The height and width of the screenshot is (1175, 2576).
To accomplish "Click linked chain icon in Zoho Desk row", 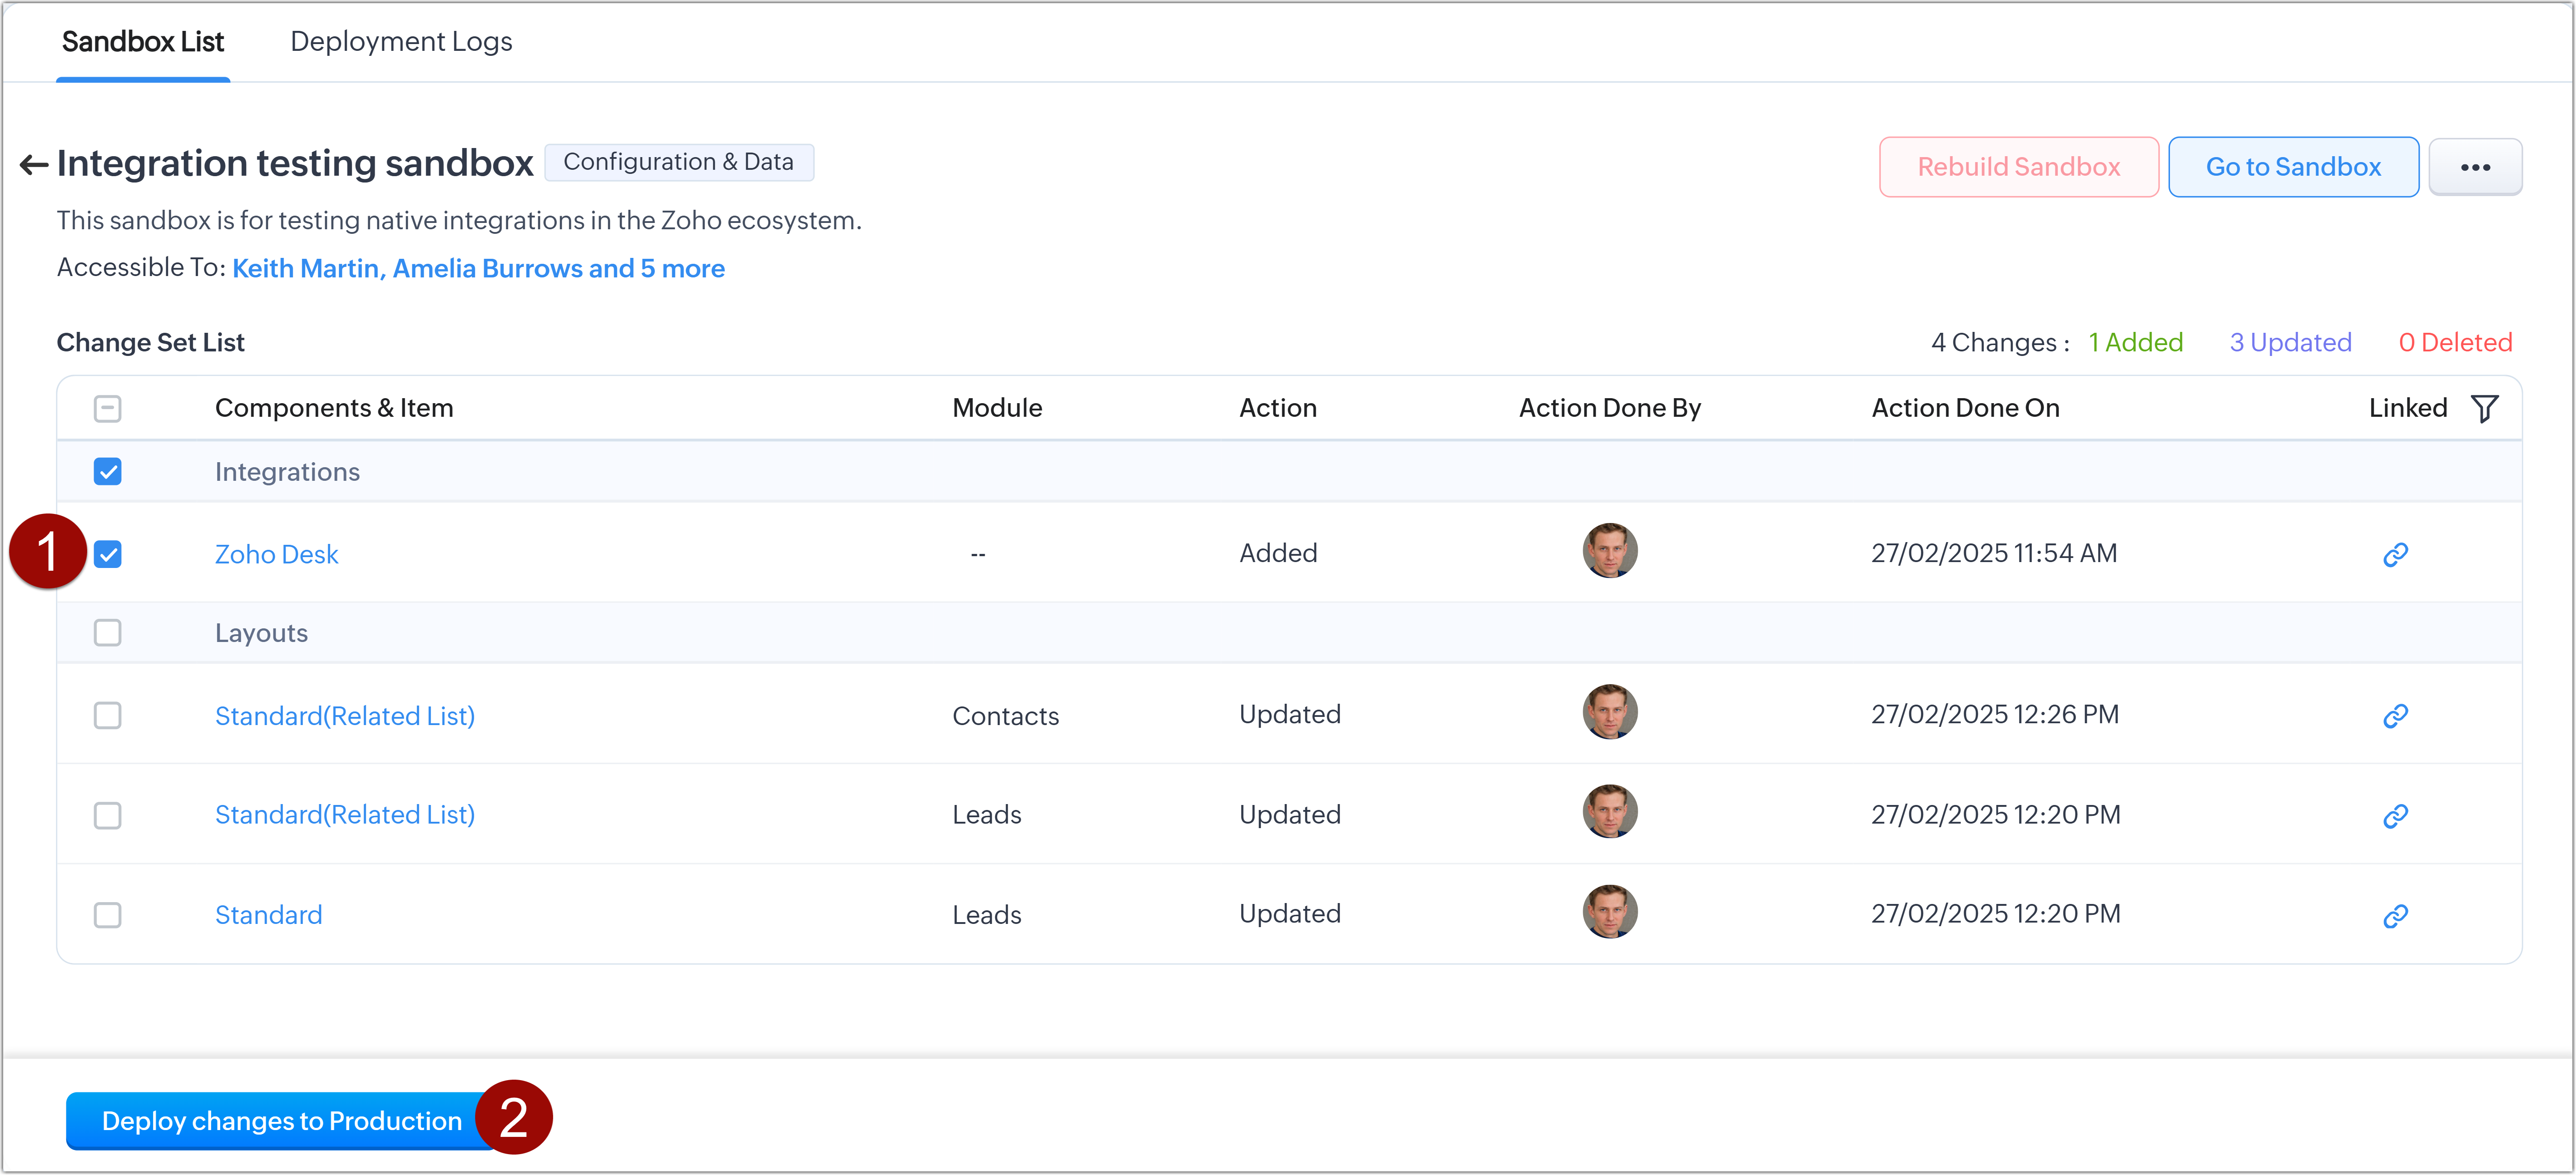I will coord(2394,554).
